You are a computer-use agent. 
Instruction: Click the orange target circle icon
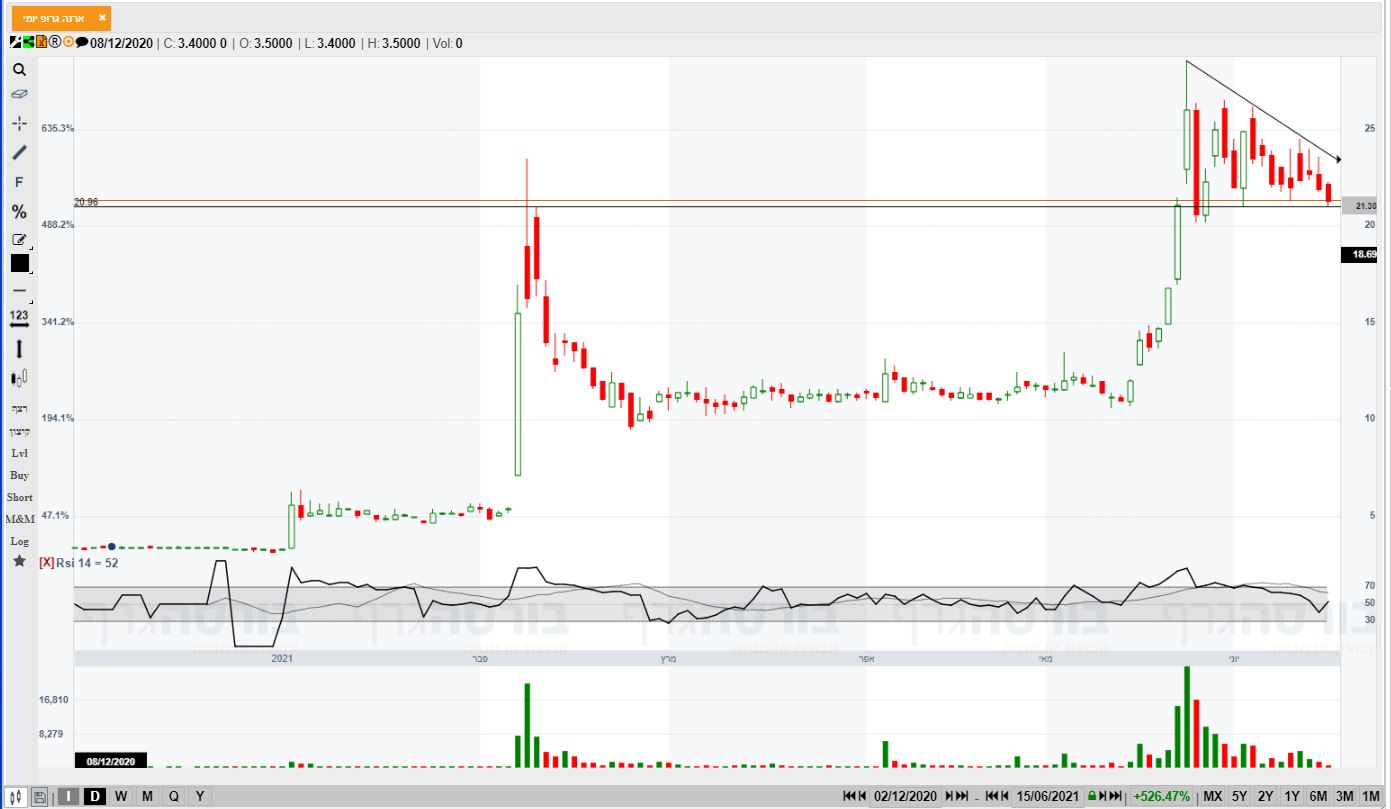point(68,42)
